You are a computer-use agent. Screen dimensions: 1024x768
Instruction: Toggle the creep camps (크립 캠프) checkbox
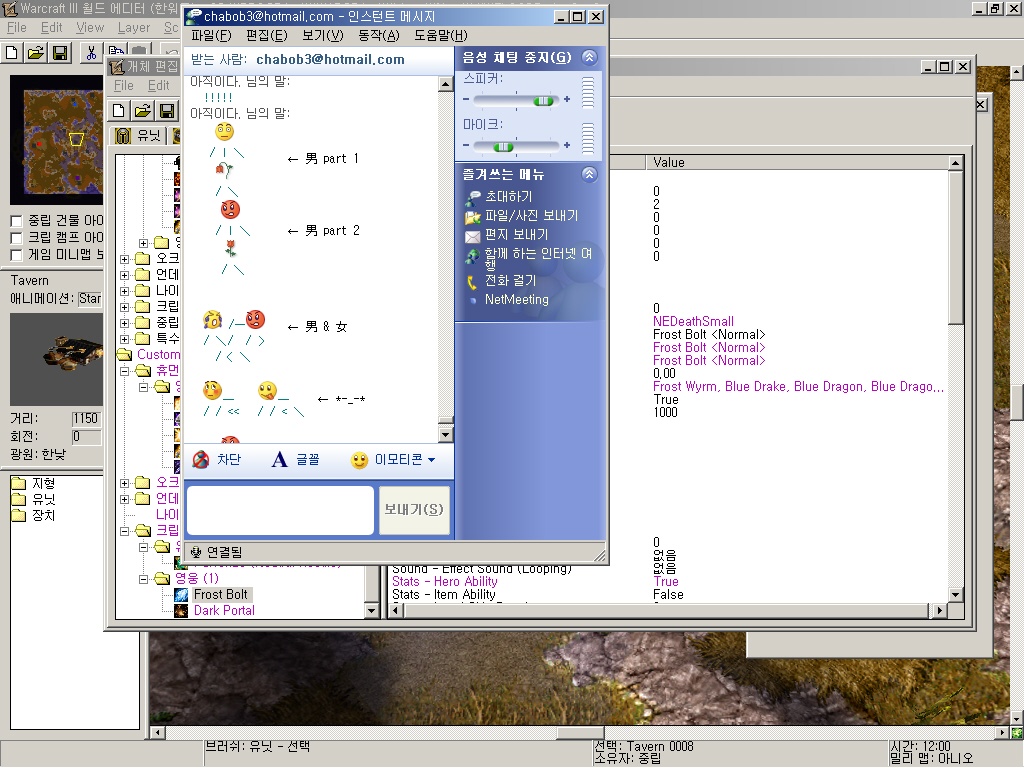16,238
